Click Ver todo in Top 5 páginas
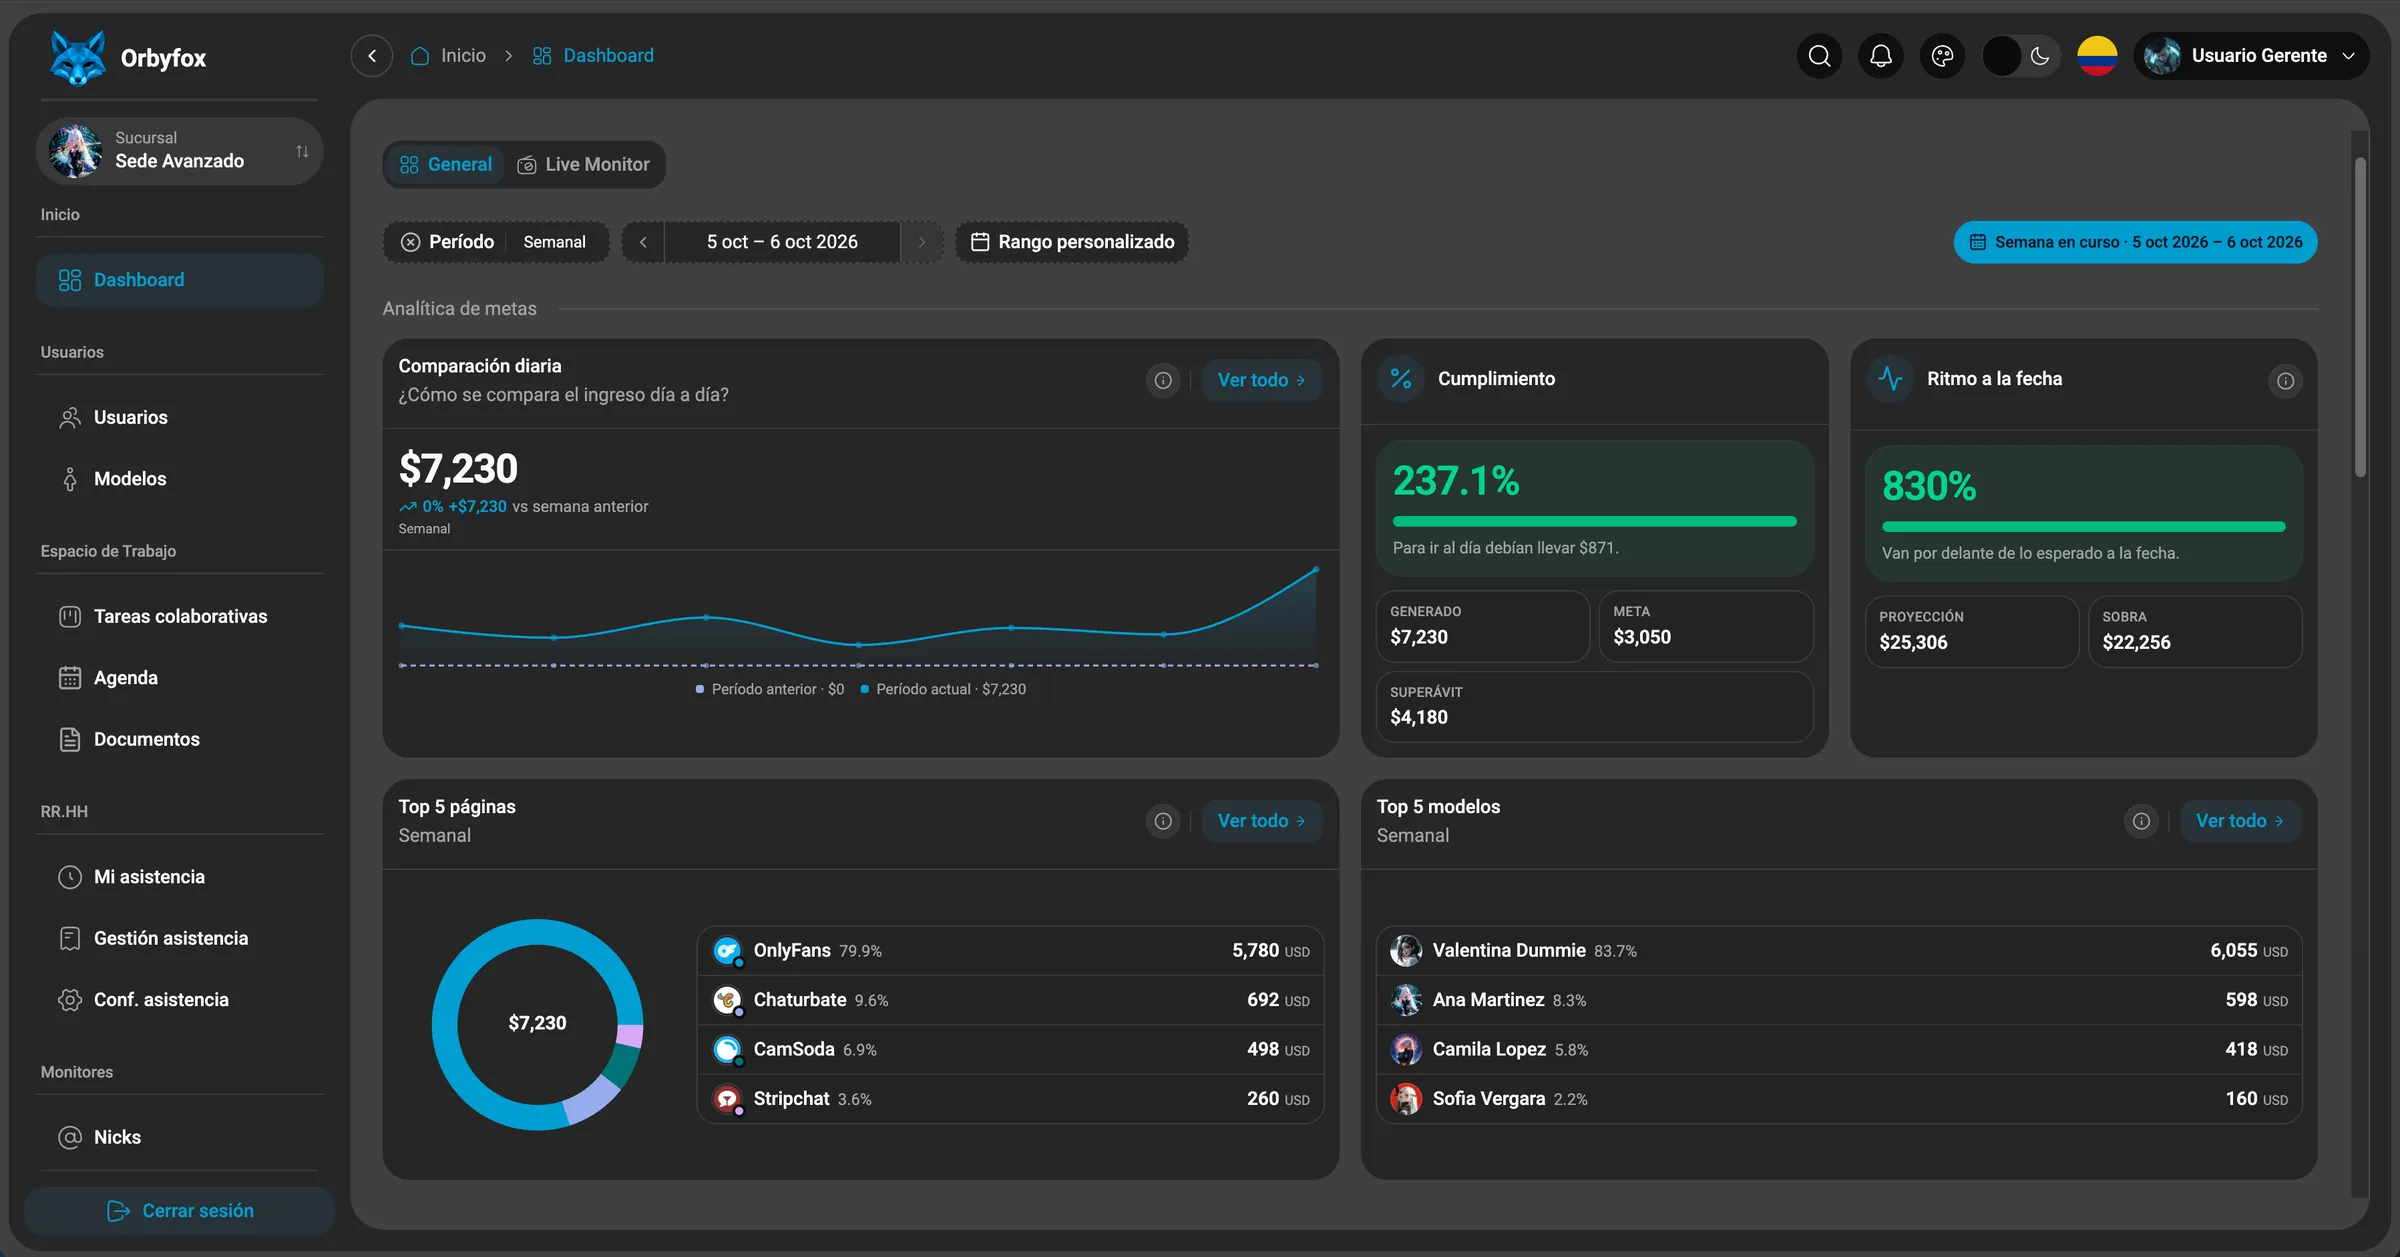Screen dimensions: 2400x1257 point(1262,821)
